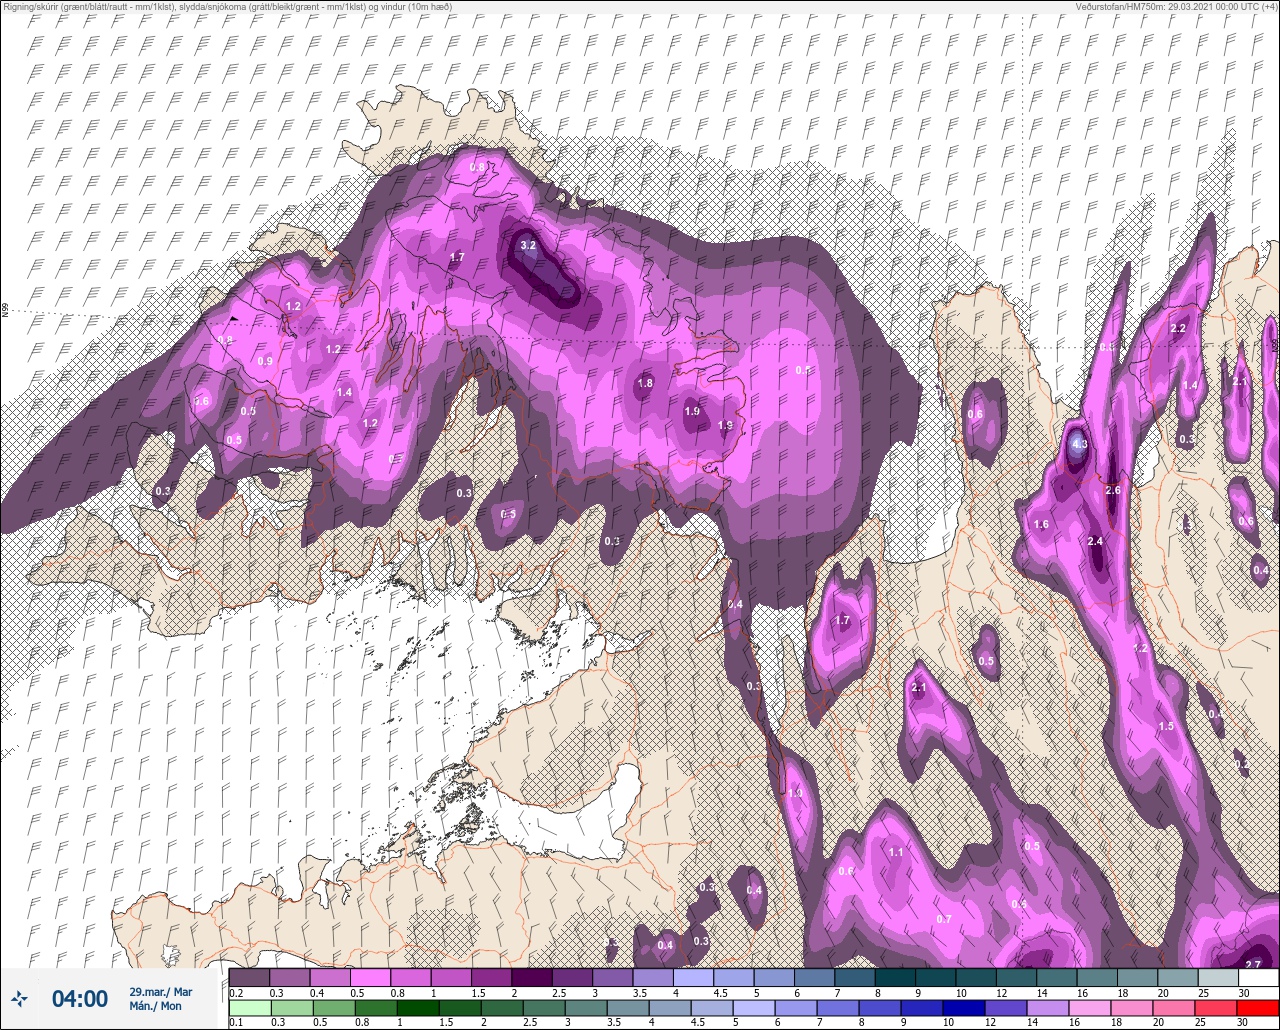Click the 1.8 value on the map
The height and width of the screenshot is (1030, 1280).
645,383
